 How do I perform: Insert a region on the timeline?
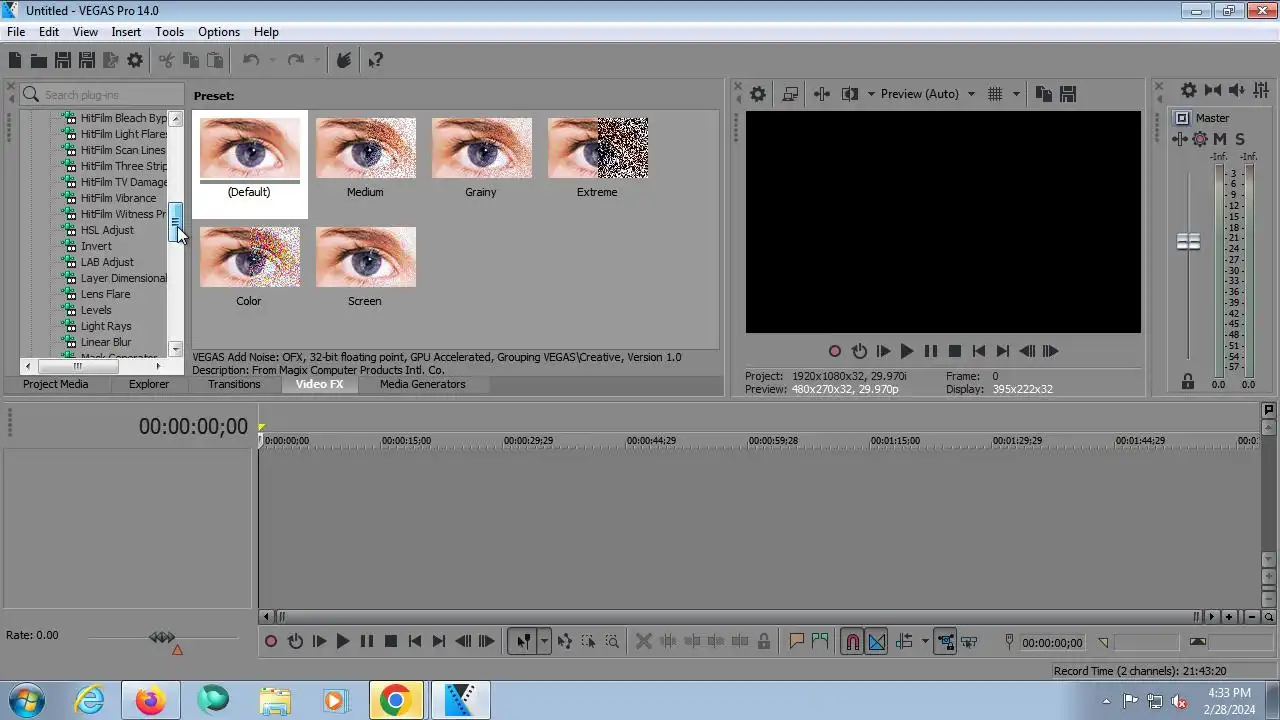(820, 642)
